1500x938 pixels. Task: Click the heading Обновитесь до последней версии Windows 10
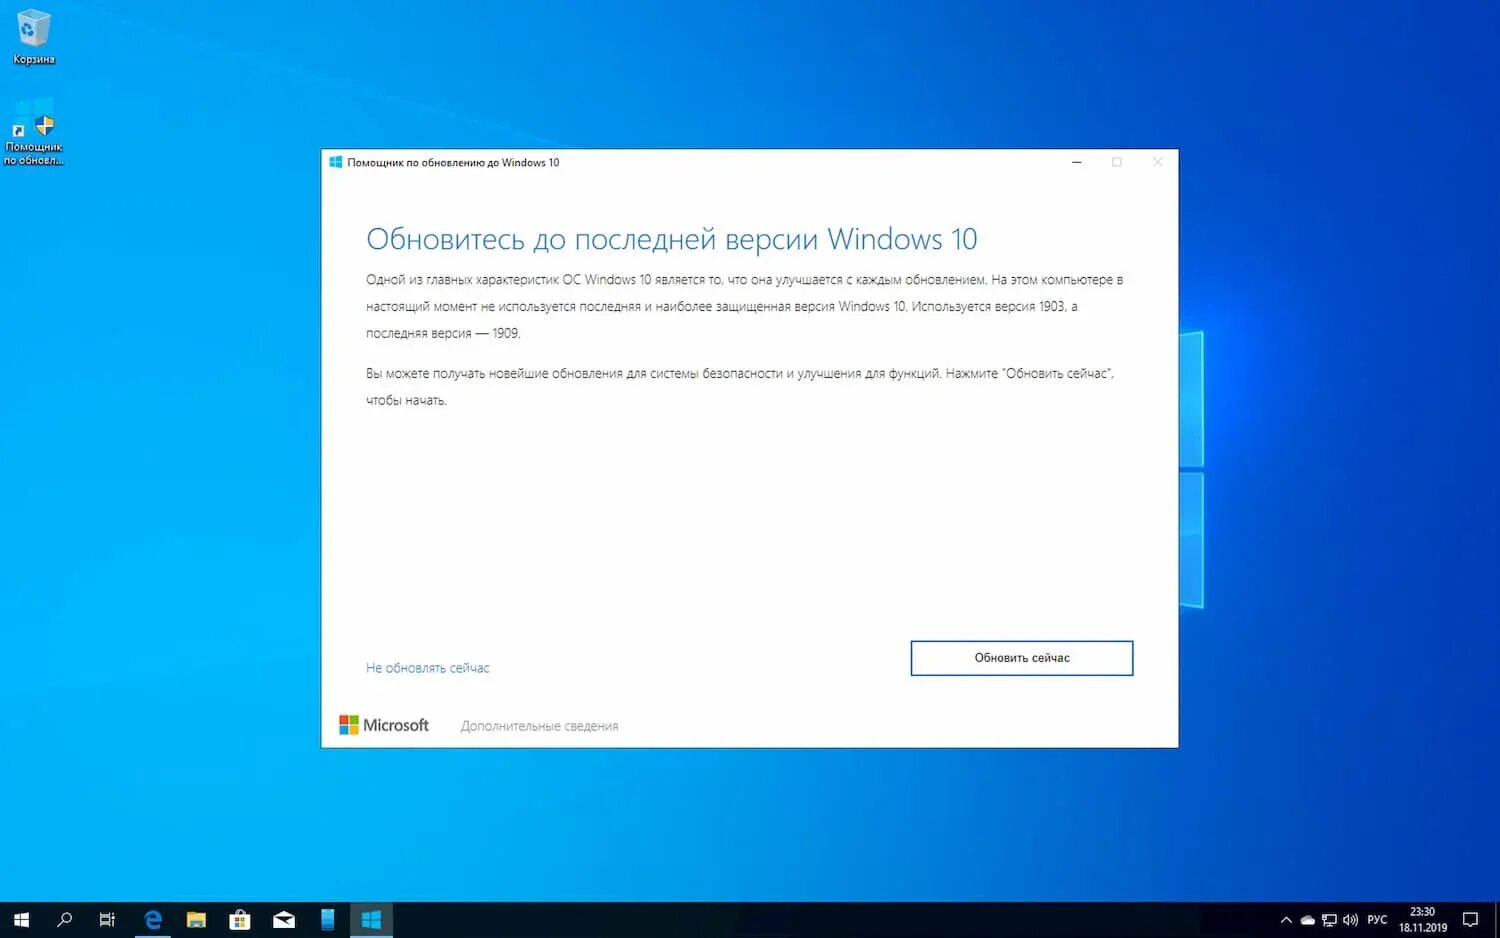coord(671,239)
